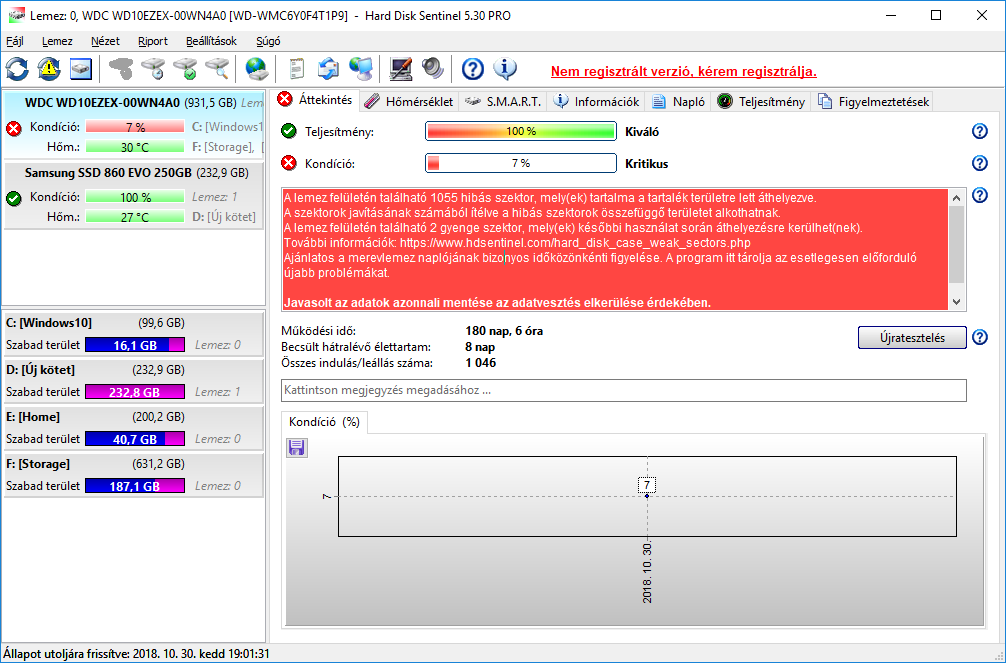
Task: Click the blue question mark help toolbar icon
Action: 473,69
